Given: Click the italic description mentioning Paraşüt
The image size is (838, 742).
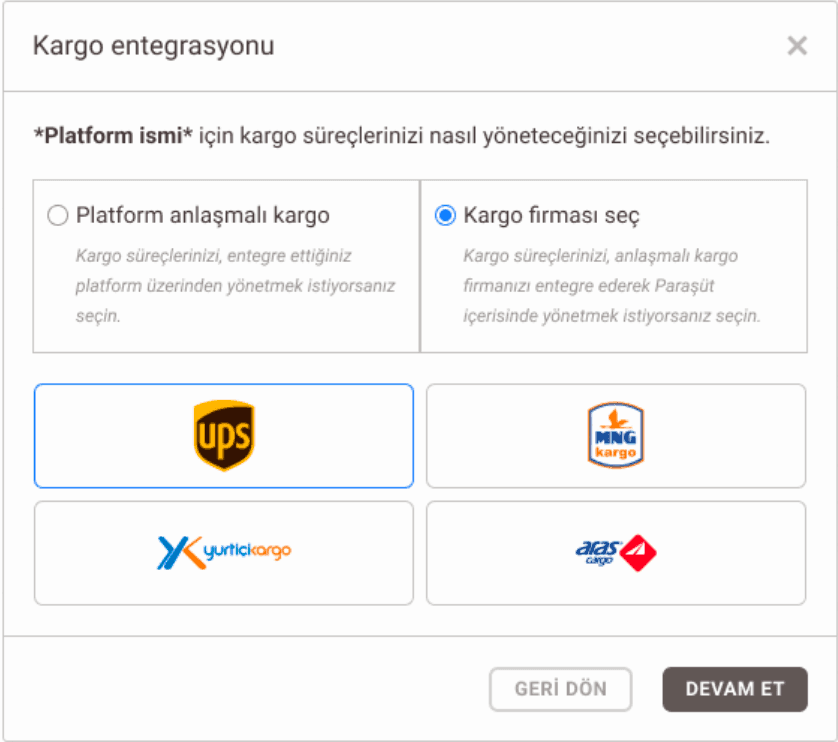Looking at the screenshot, I should click(x=611, y=285).
